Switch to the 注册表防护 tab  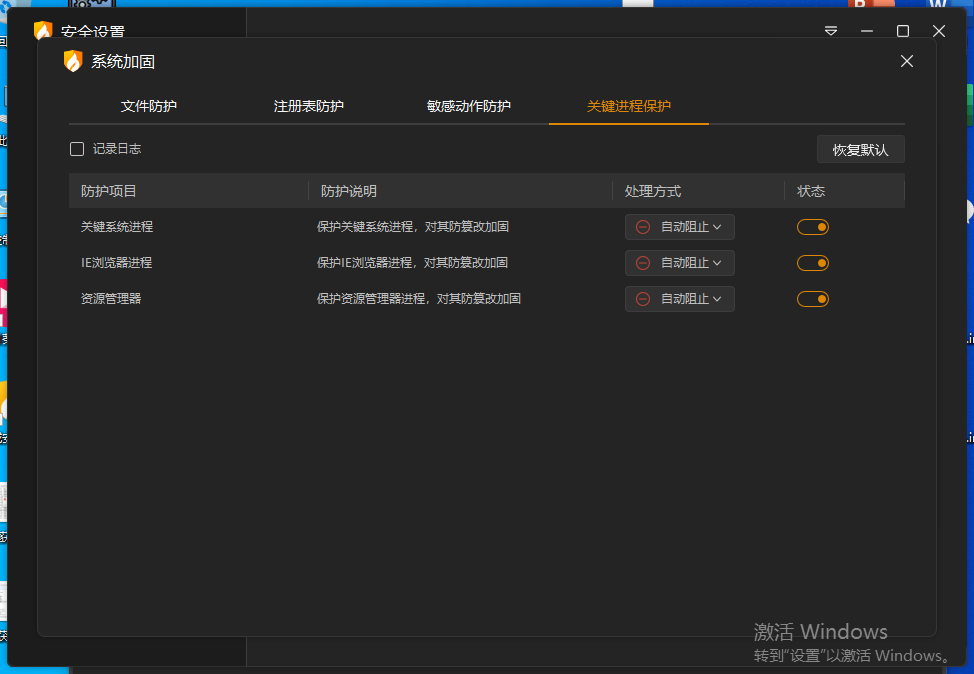(x=309, y=106)
